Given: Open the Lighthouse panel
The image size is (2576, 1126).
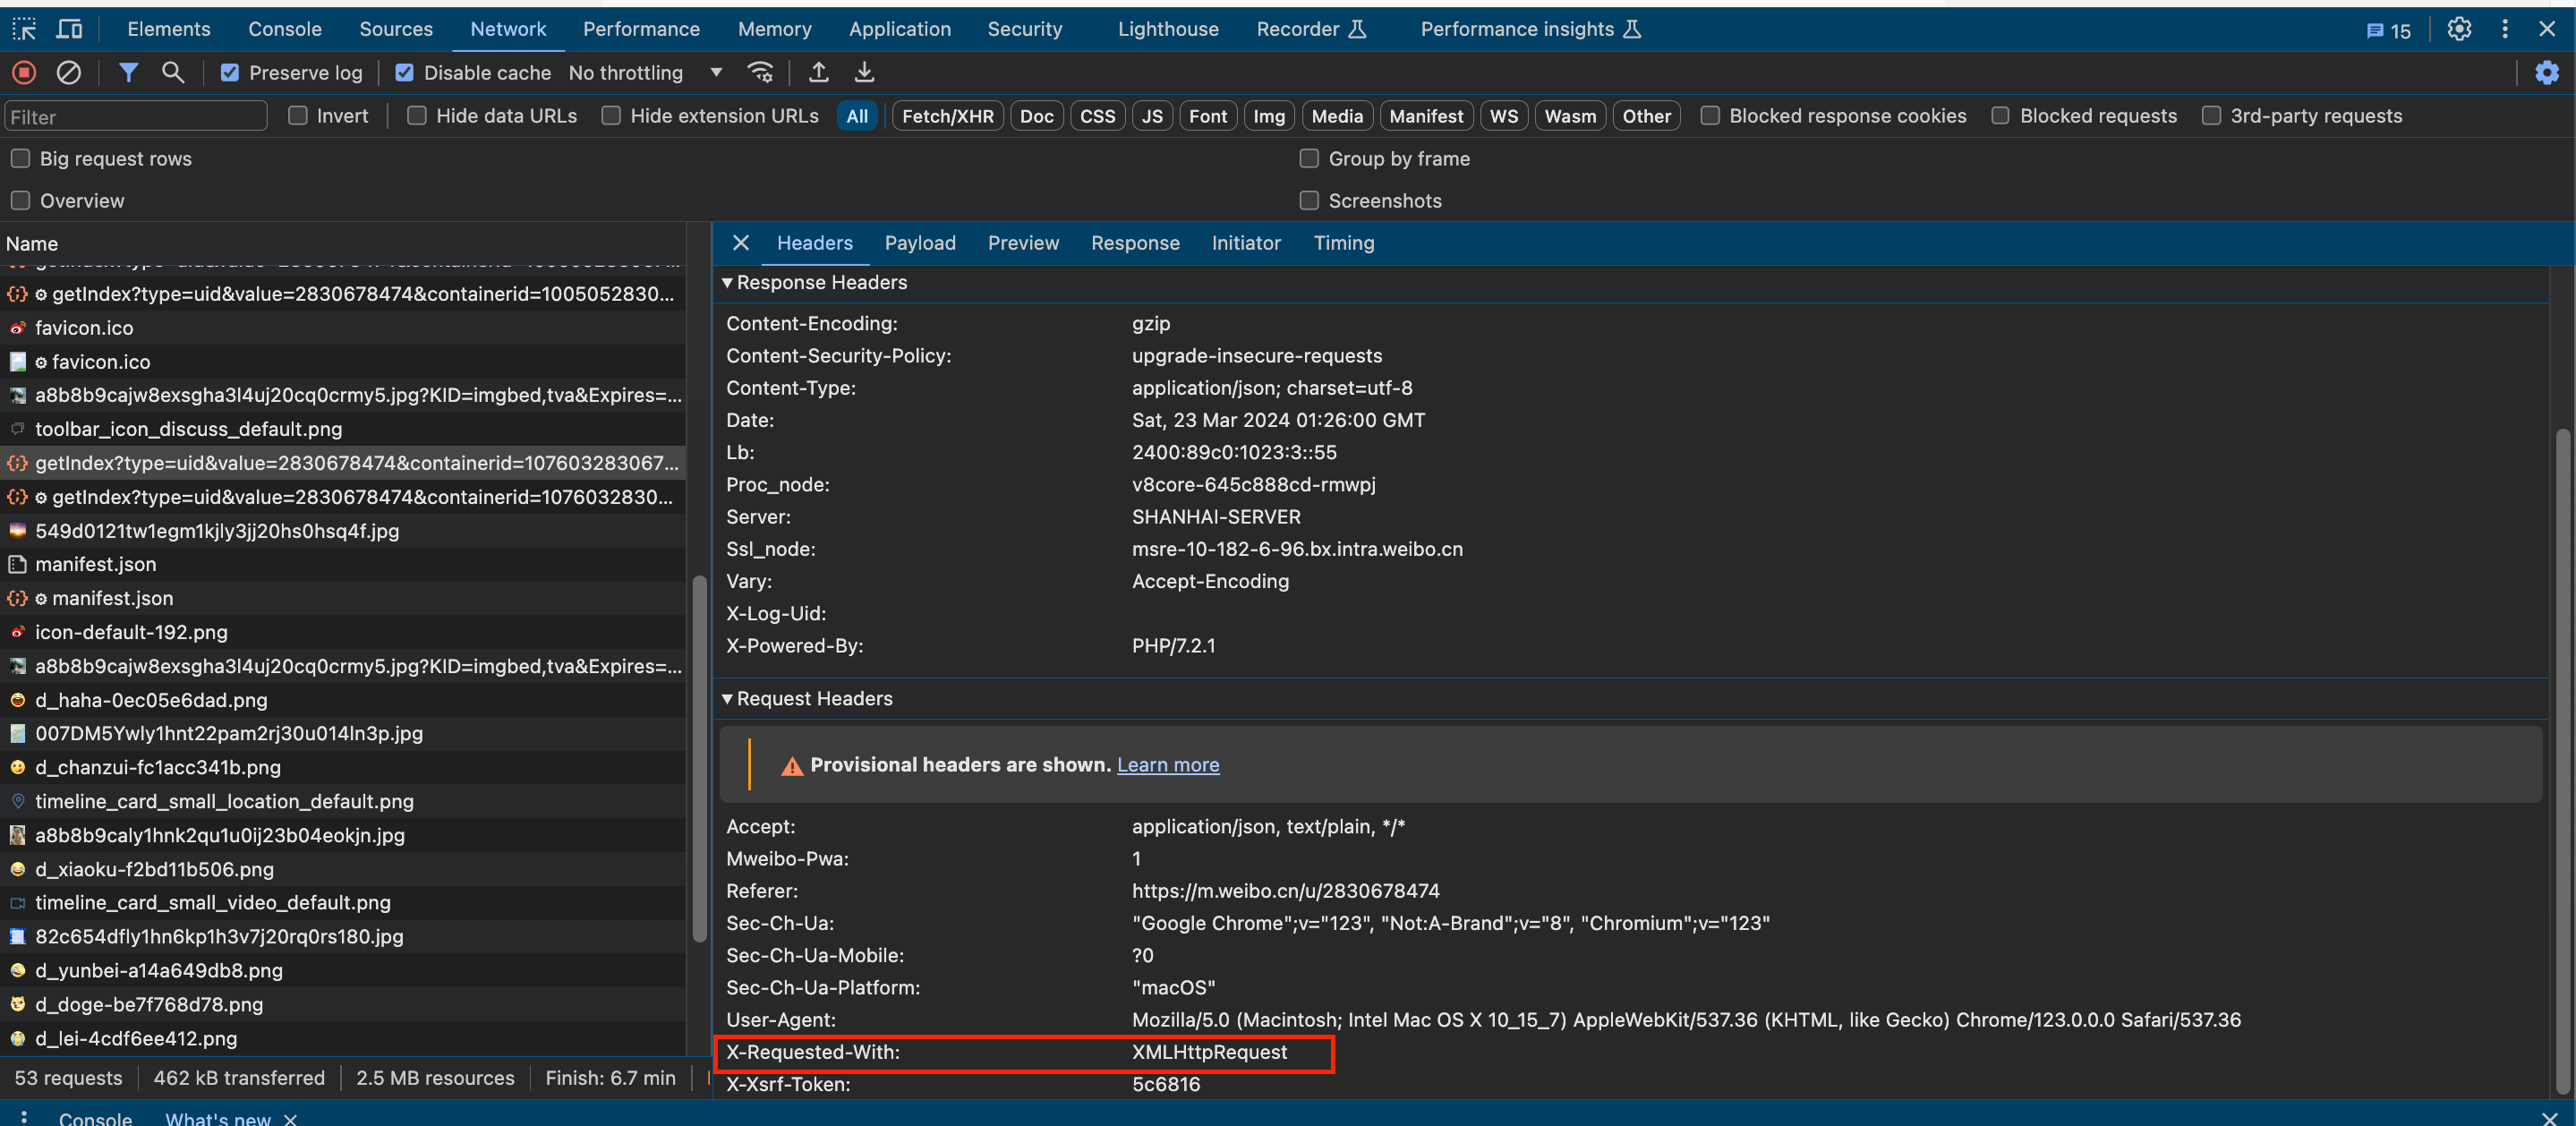Looking at the screenshot, I should (1168, 29).
